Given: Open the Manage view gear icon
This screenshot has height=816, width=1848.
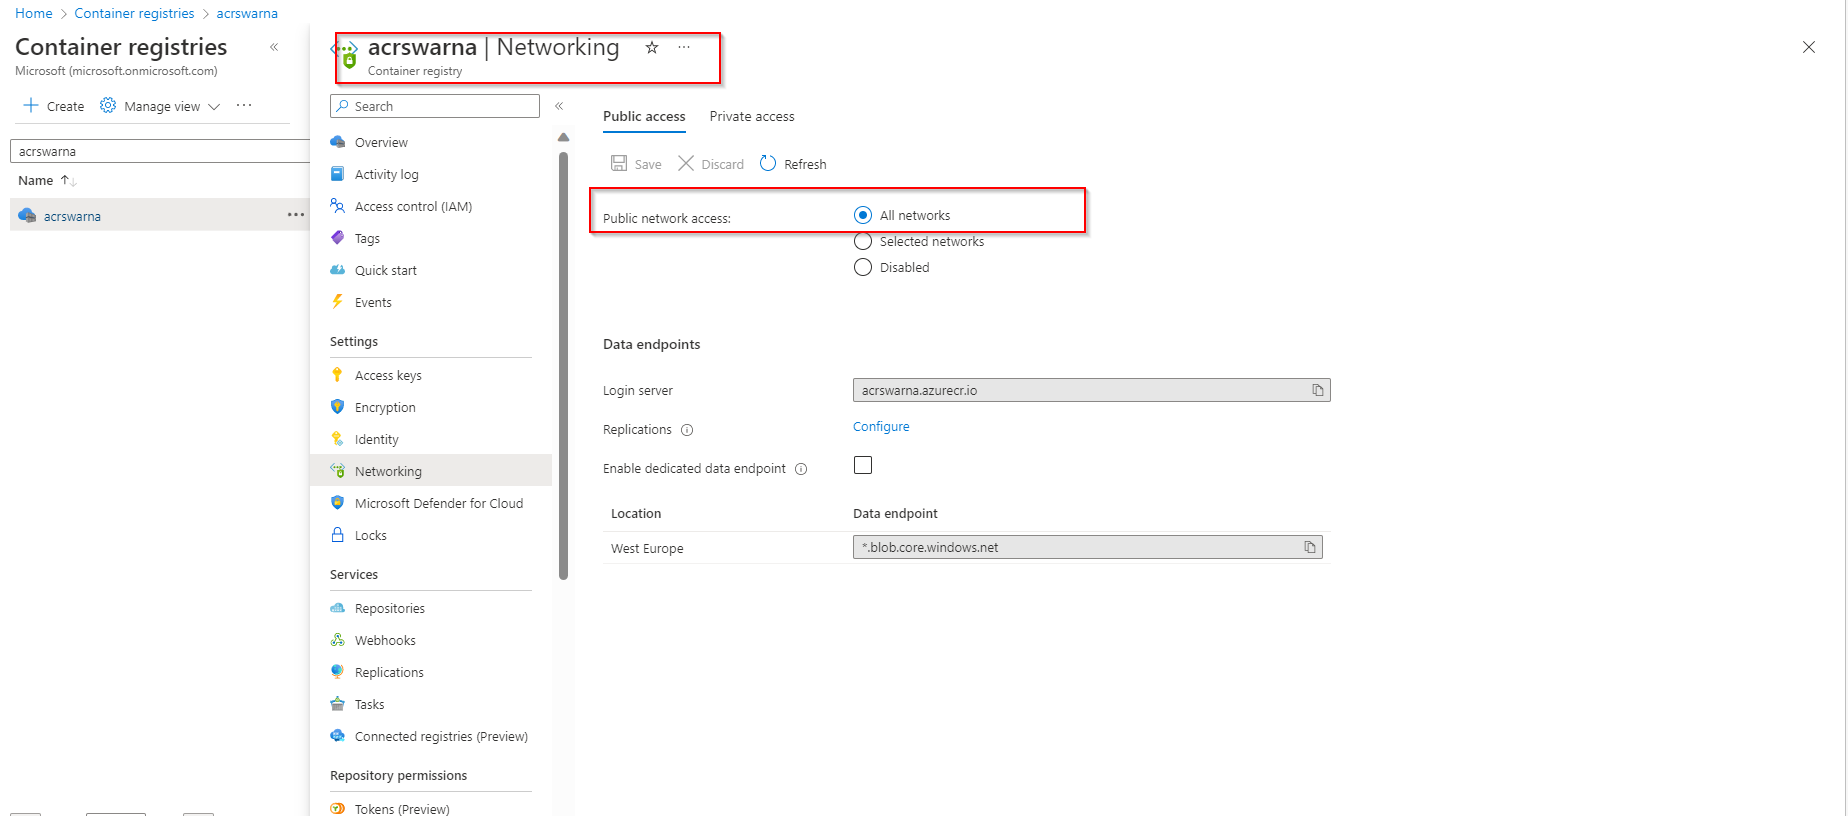Looking at the screenshot, I should 108,106.
